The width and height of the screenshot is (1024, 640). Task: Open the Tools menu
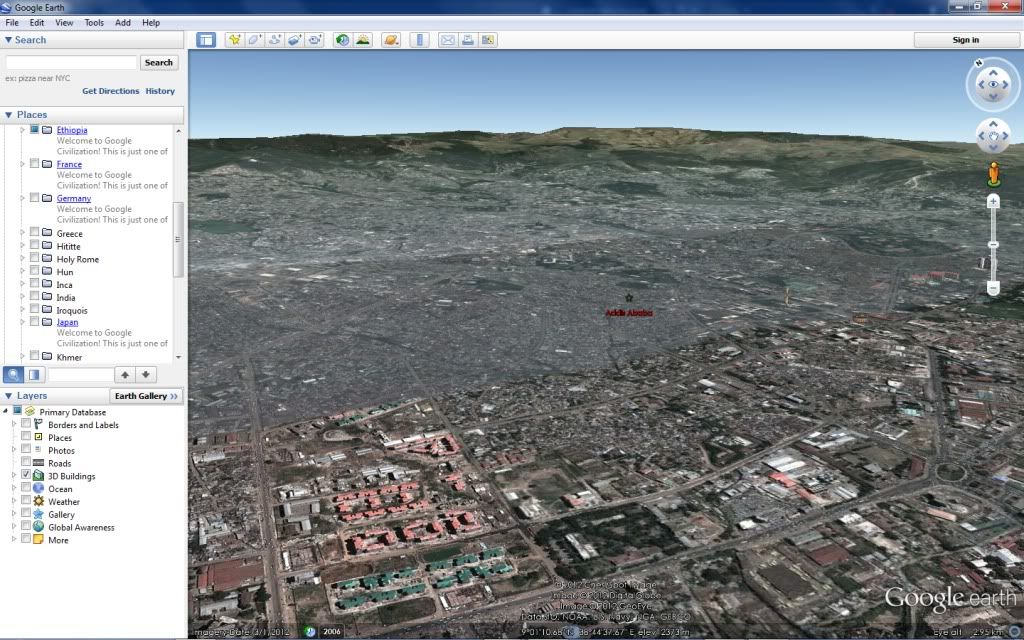94,22
